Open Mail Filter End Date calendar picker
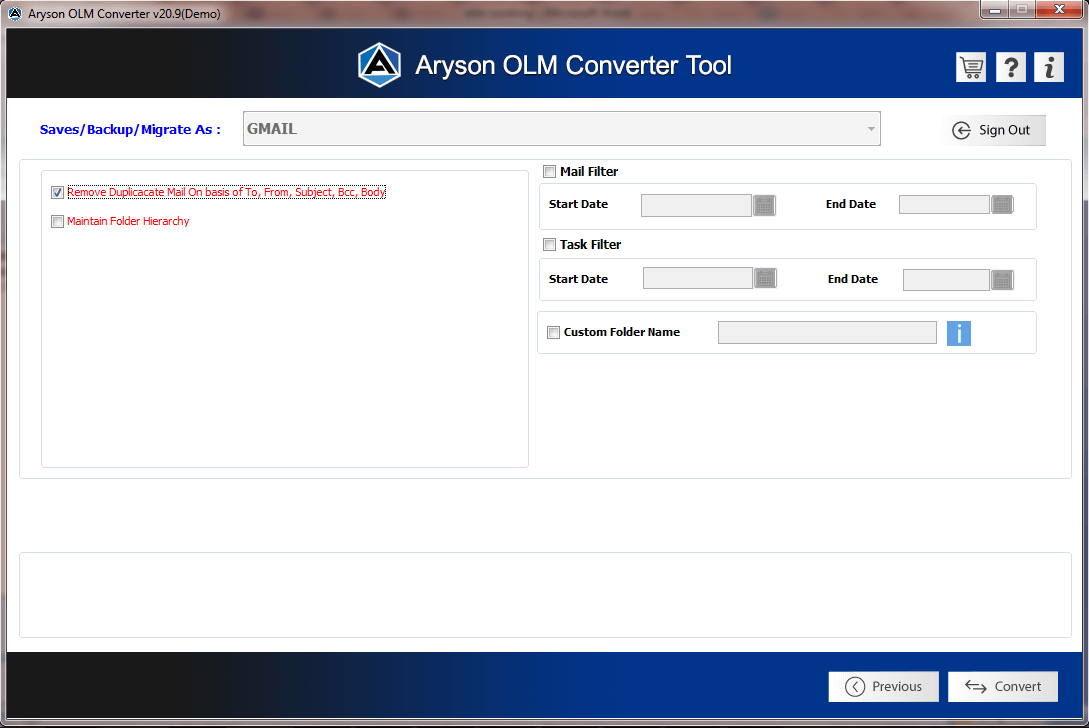Screen dimensions: 1089x728 [1002, 204]
